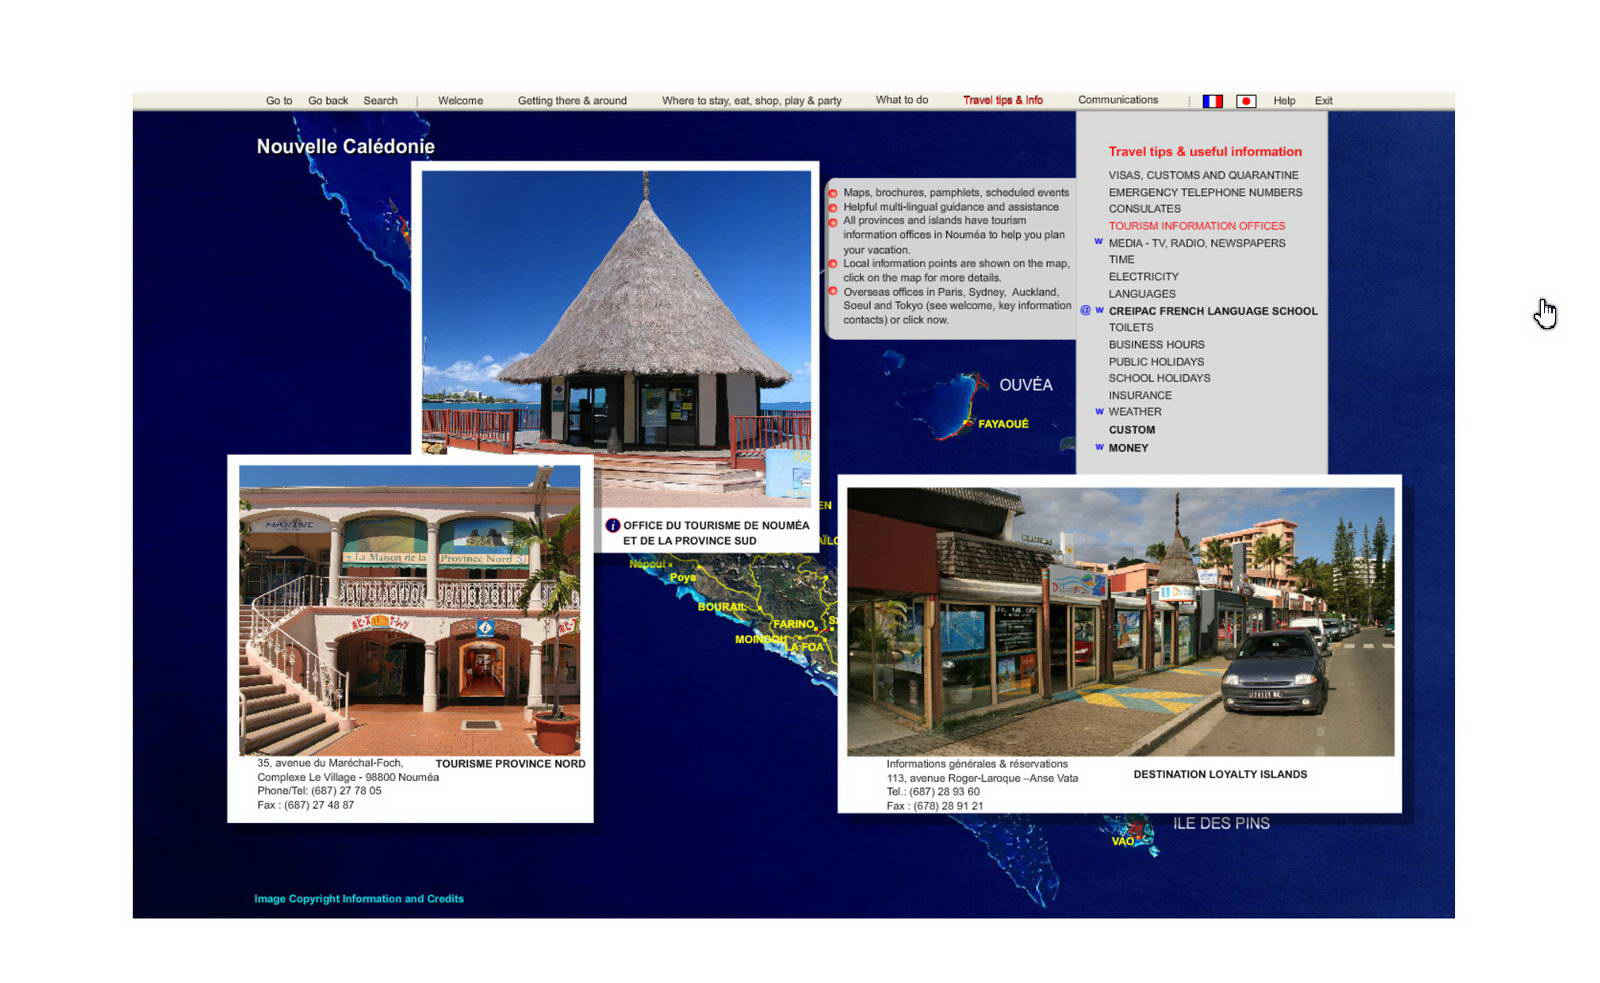Screen dimensions: 1600x983
Task: Click the web 'w' icon beside CREIPAC FRENCH LANGUAGE SCHOOL
Action: coord(1099,310)
